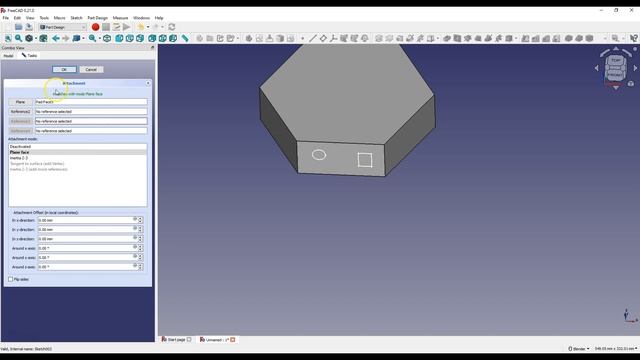Viewport: 640px width, 360px height.
Task: Click the Macros list icon
Action: click(x=116, y=27)
